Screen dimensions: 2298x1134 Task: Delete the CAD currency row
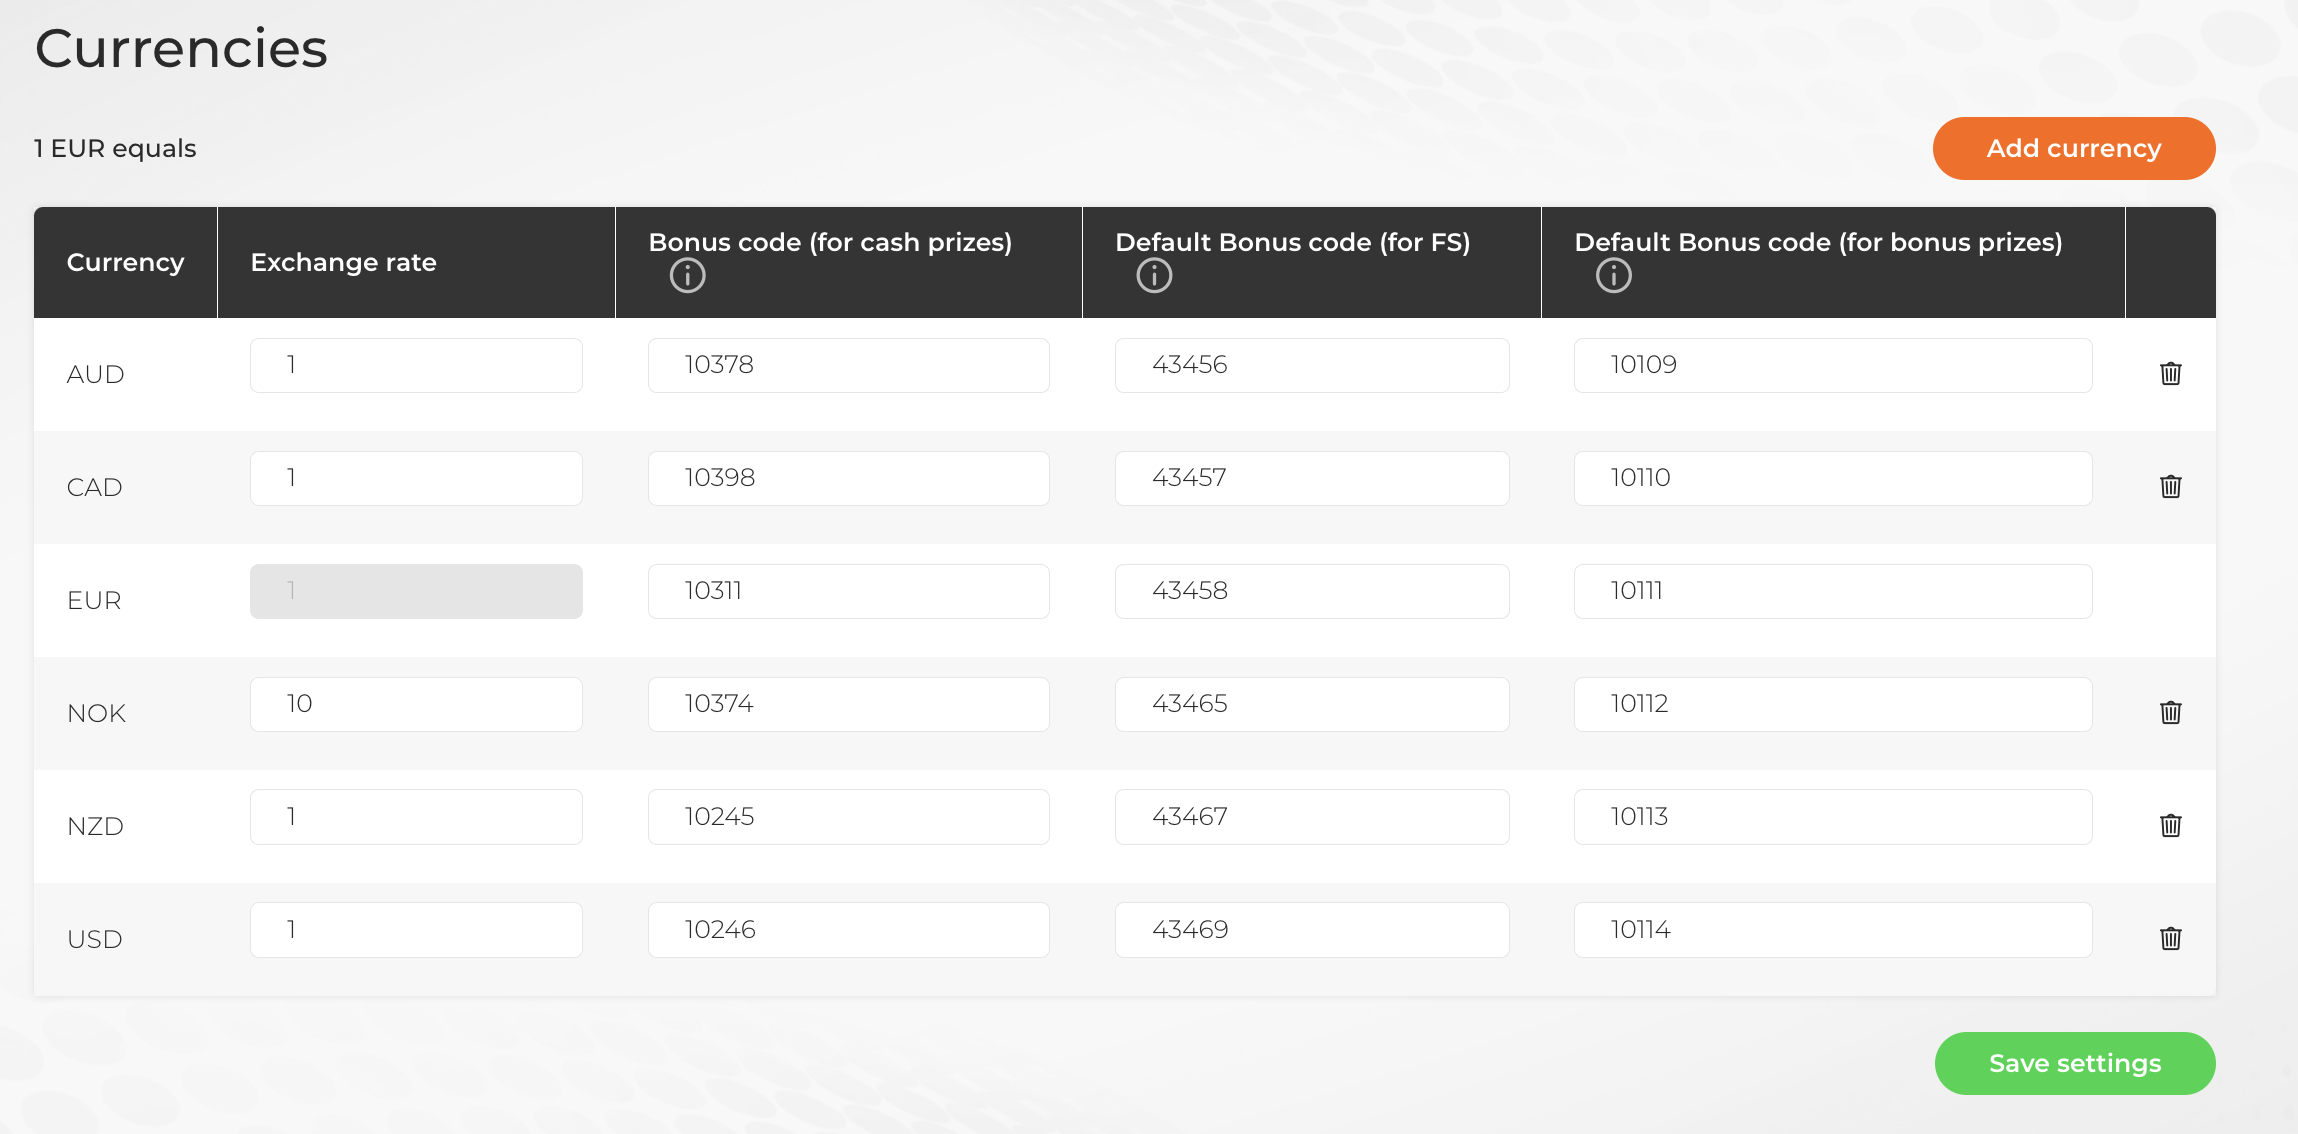pos(2171,487)
